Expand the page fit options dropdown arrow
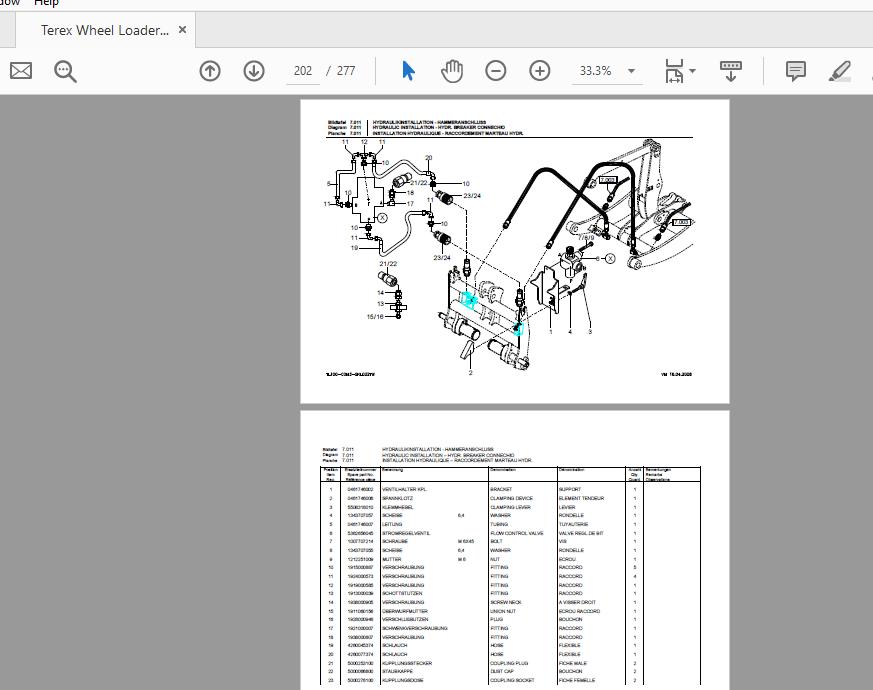 tap(690, 71)
